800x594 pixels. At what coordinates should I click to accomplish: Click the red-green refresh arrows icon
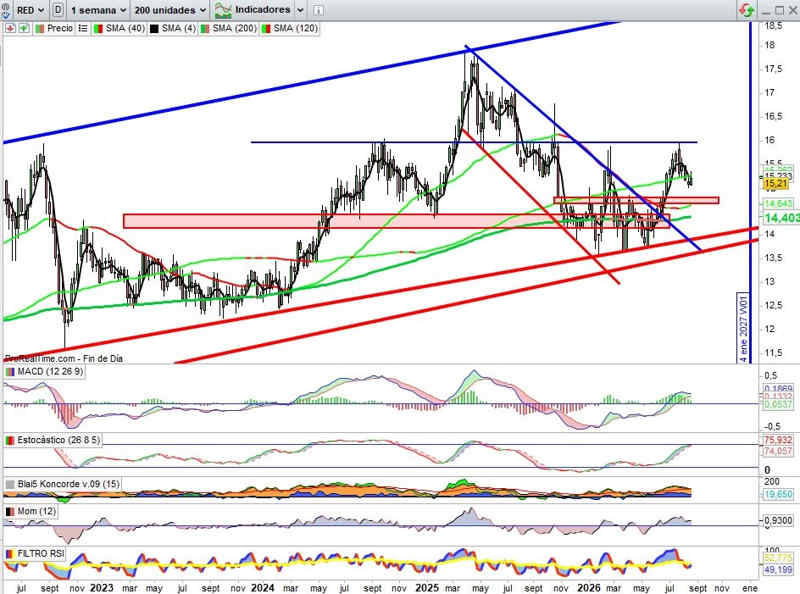point(746,10)
